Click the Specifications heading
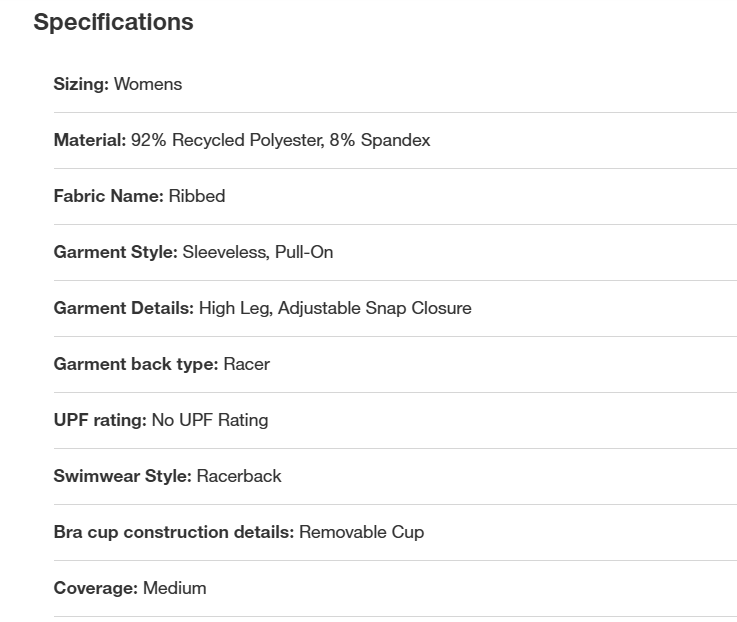This screenshot has width=737, height=622. pos(113,22)
